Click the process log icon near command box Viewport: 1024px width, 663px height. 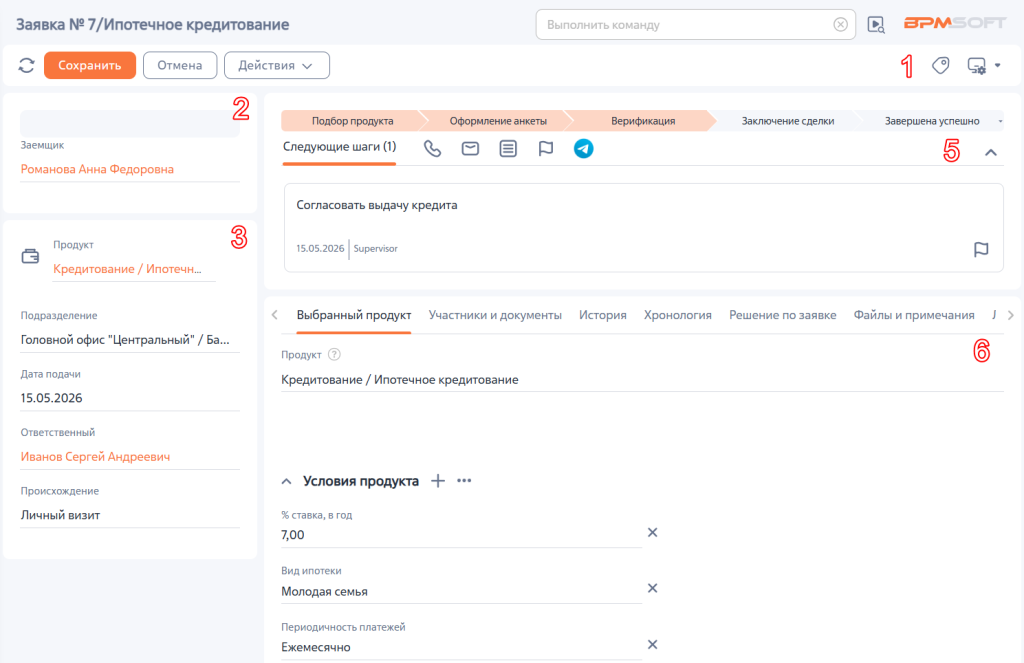(876, 25)
